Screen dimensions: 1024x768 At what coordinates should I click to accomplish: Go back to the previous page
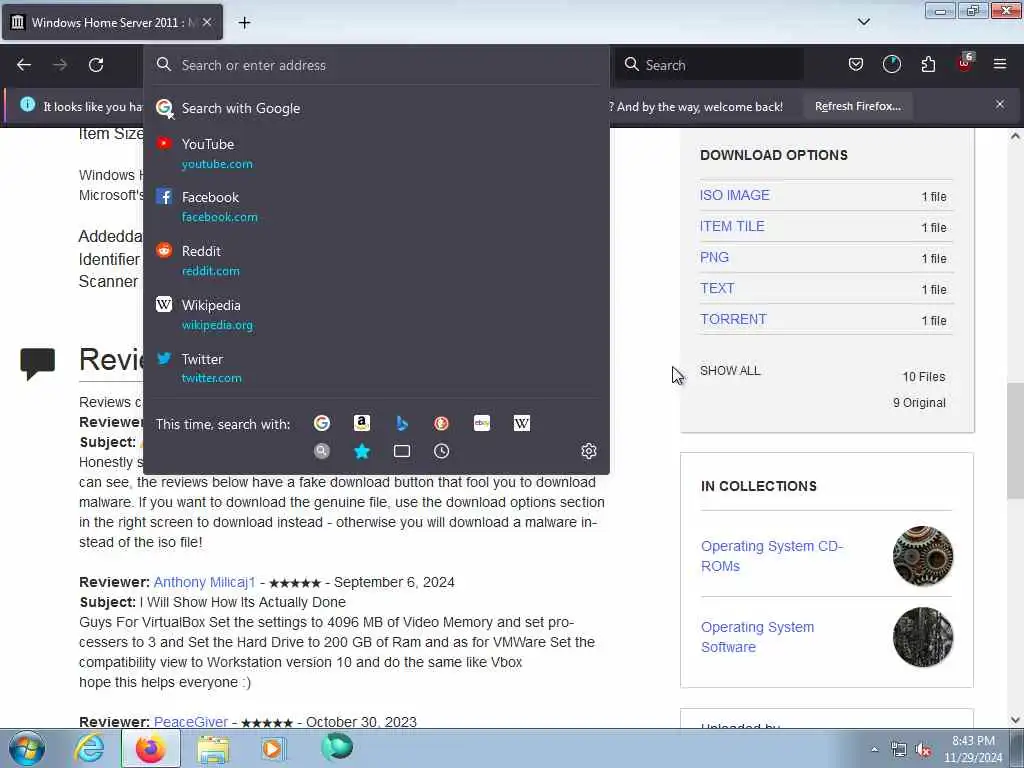point(24,65)
